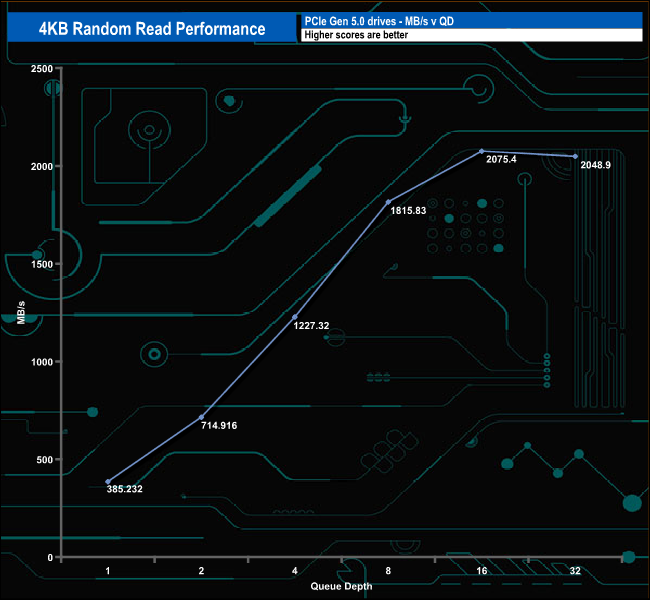
Task: Click the 4 tick label on x-axis
Action: 295,570
